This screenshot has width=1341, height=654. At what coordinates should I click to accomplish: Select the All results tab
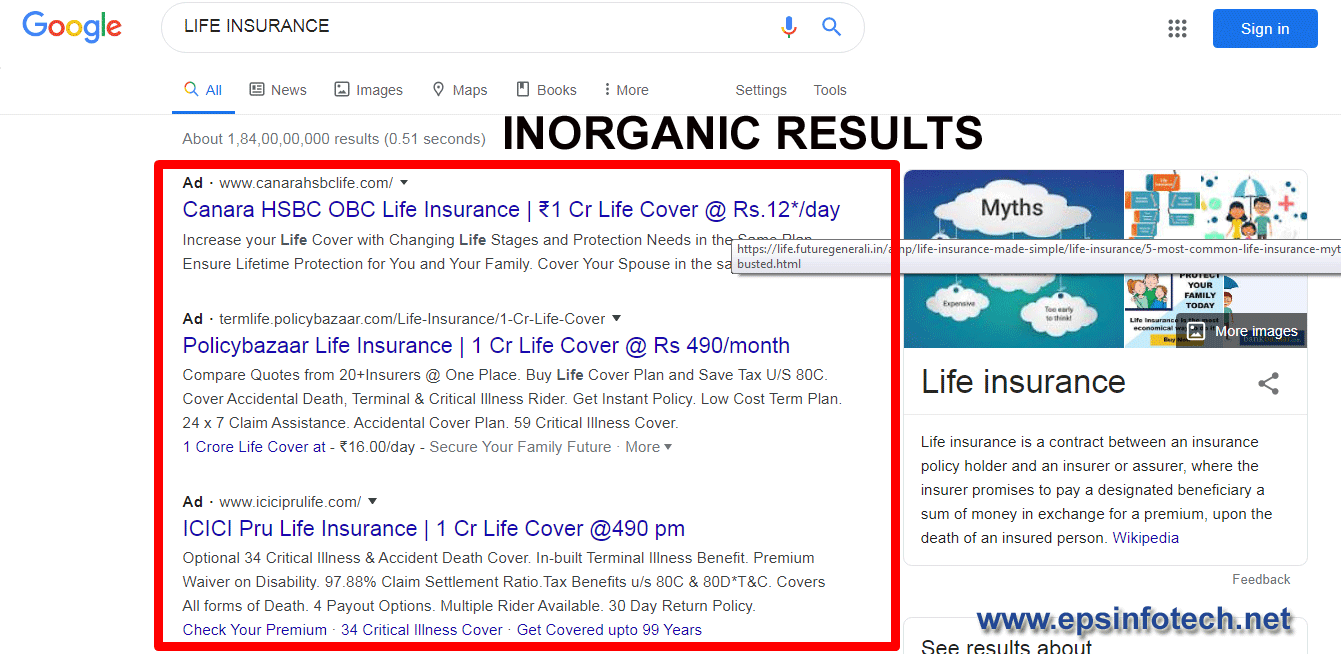(203, 90)
